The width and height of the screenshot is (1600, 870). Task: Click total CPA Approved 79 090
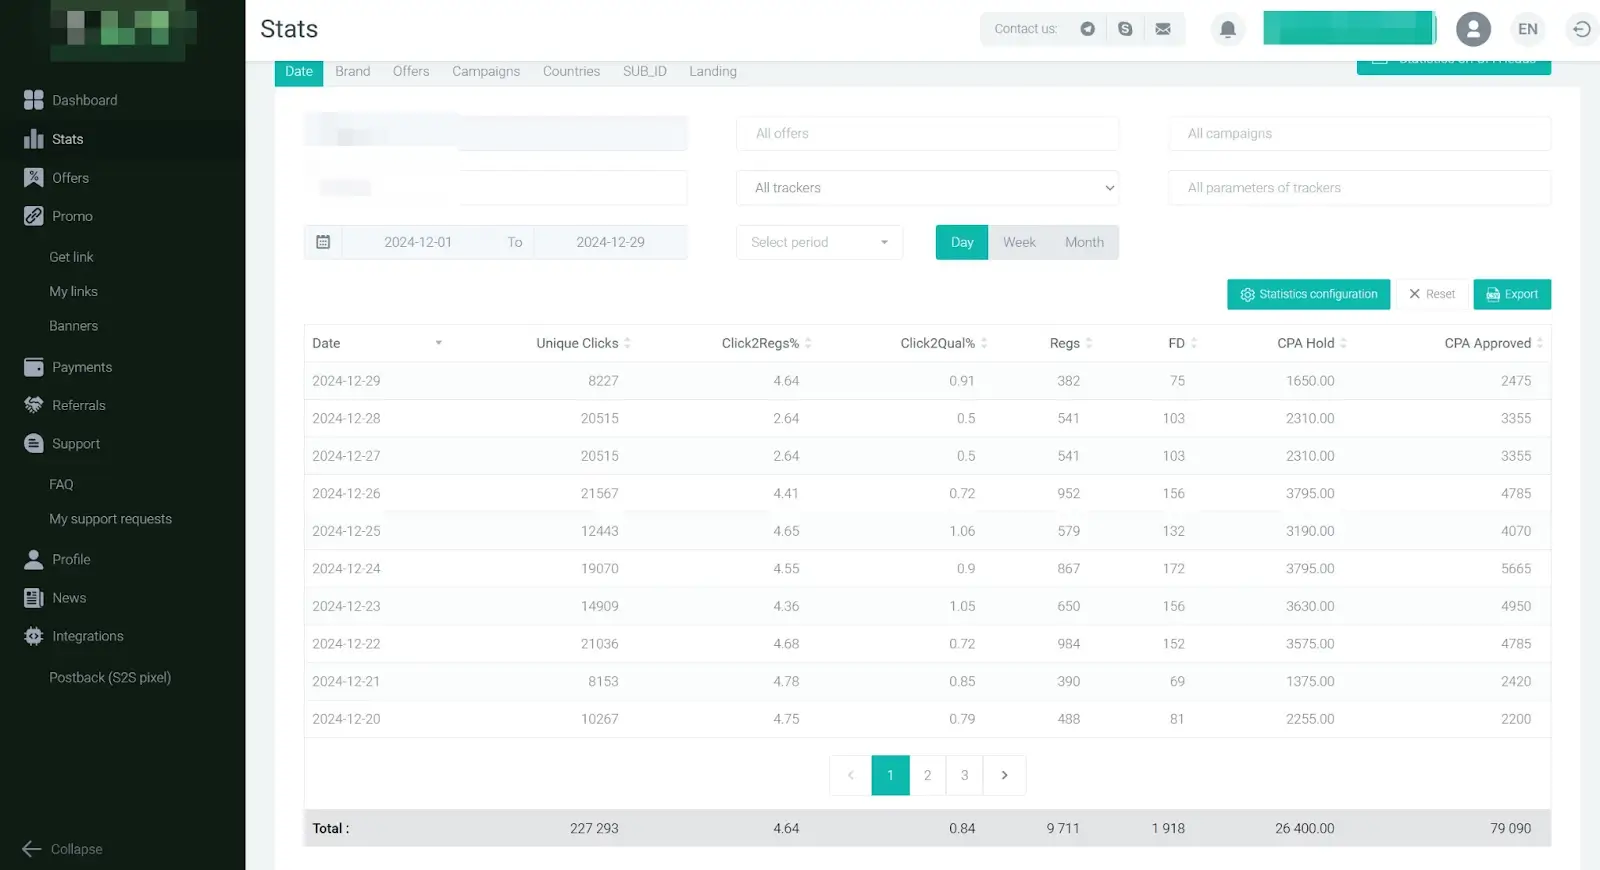[x=1510, y=828]
